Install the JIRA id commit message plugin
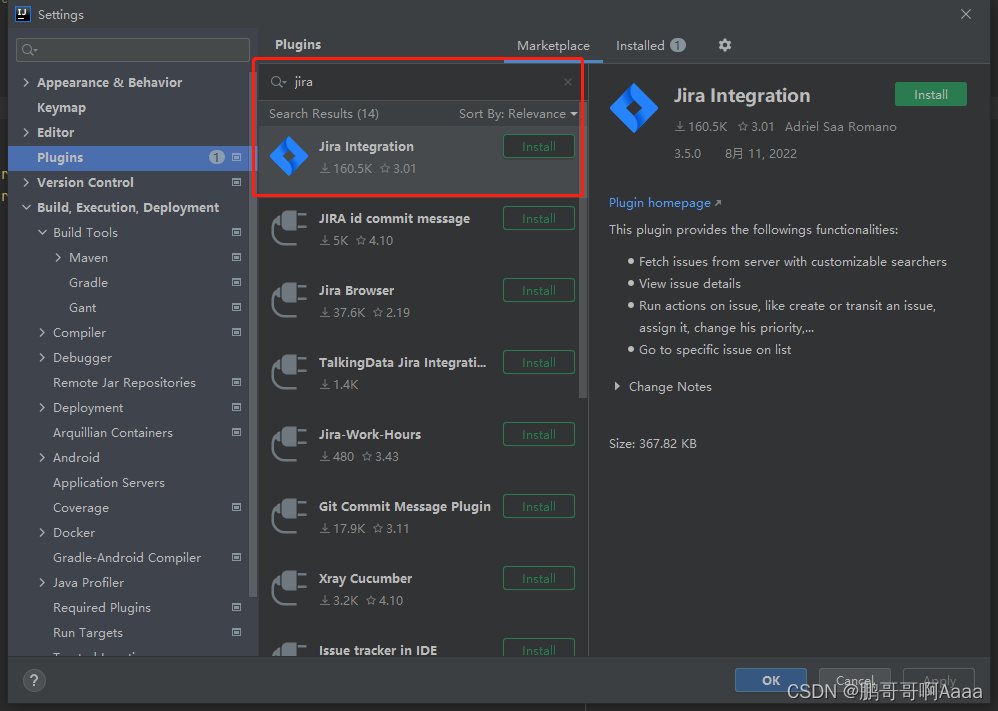 click(538, 218)
